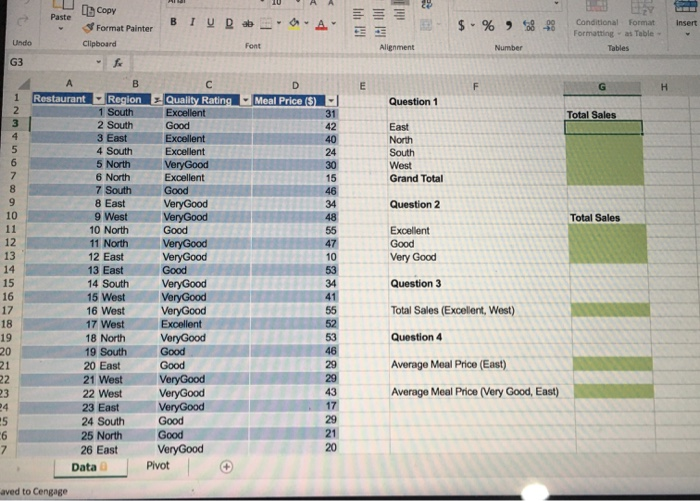Open the Borders dropdown arrow
The image size is (700, 501).
[x=279, y=23]
